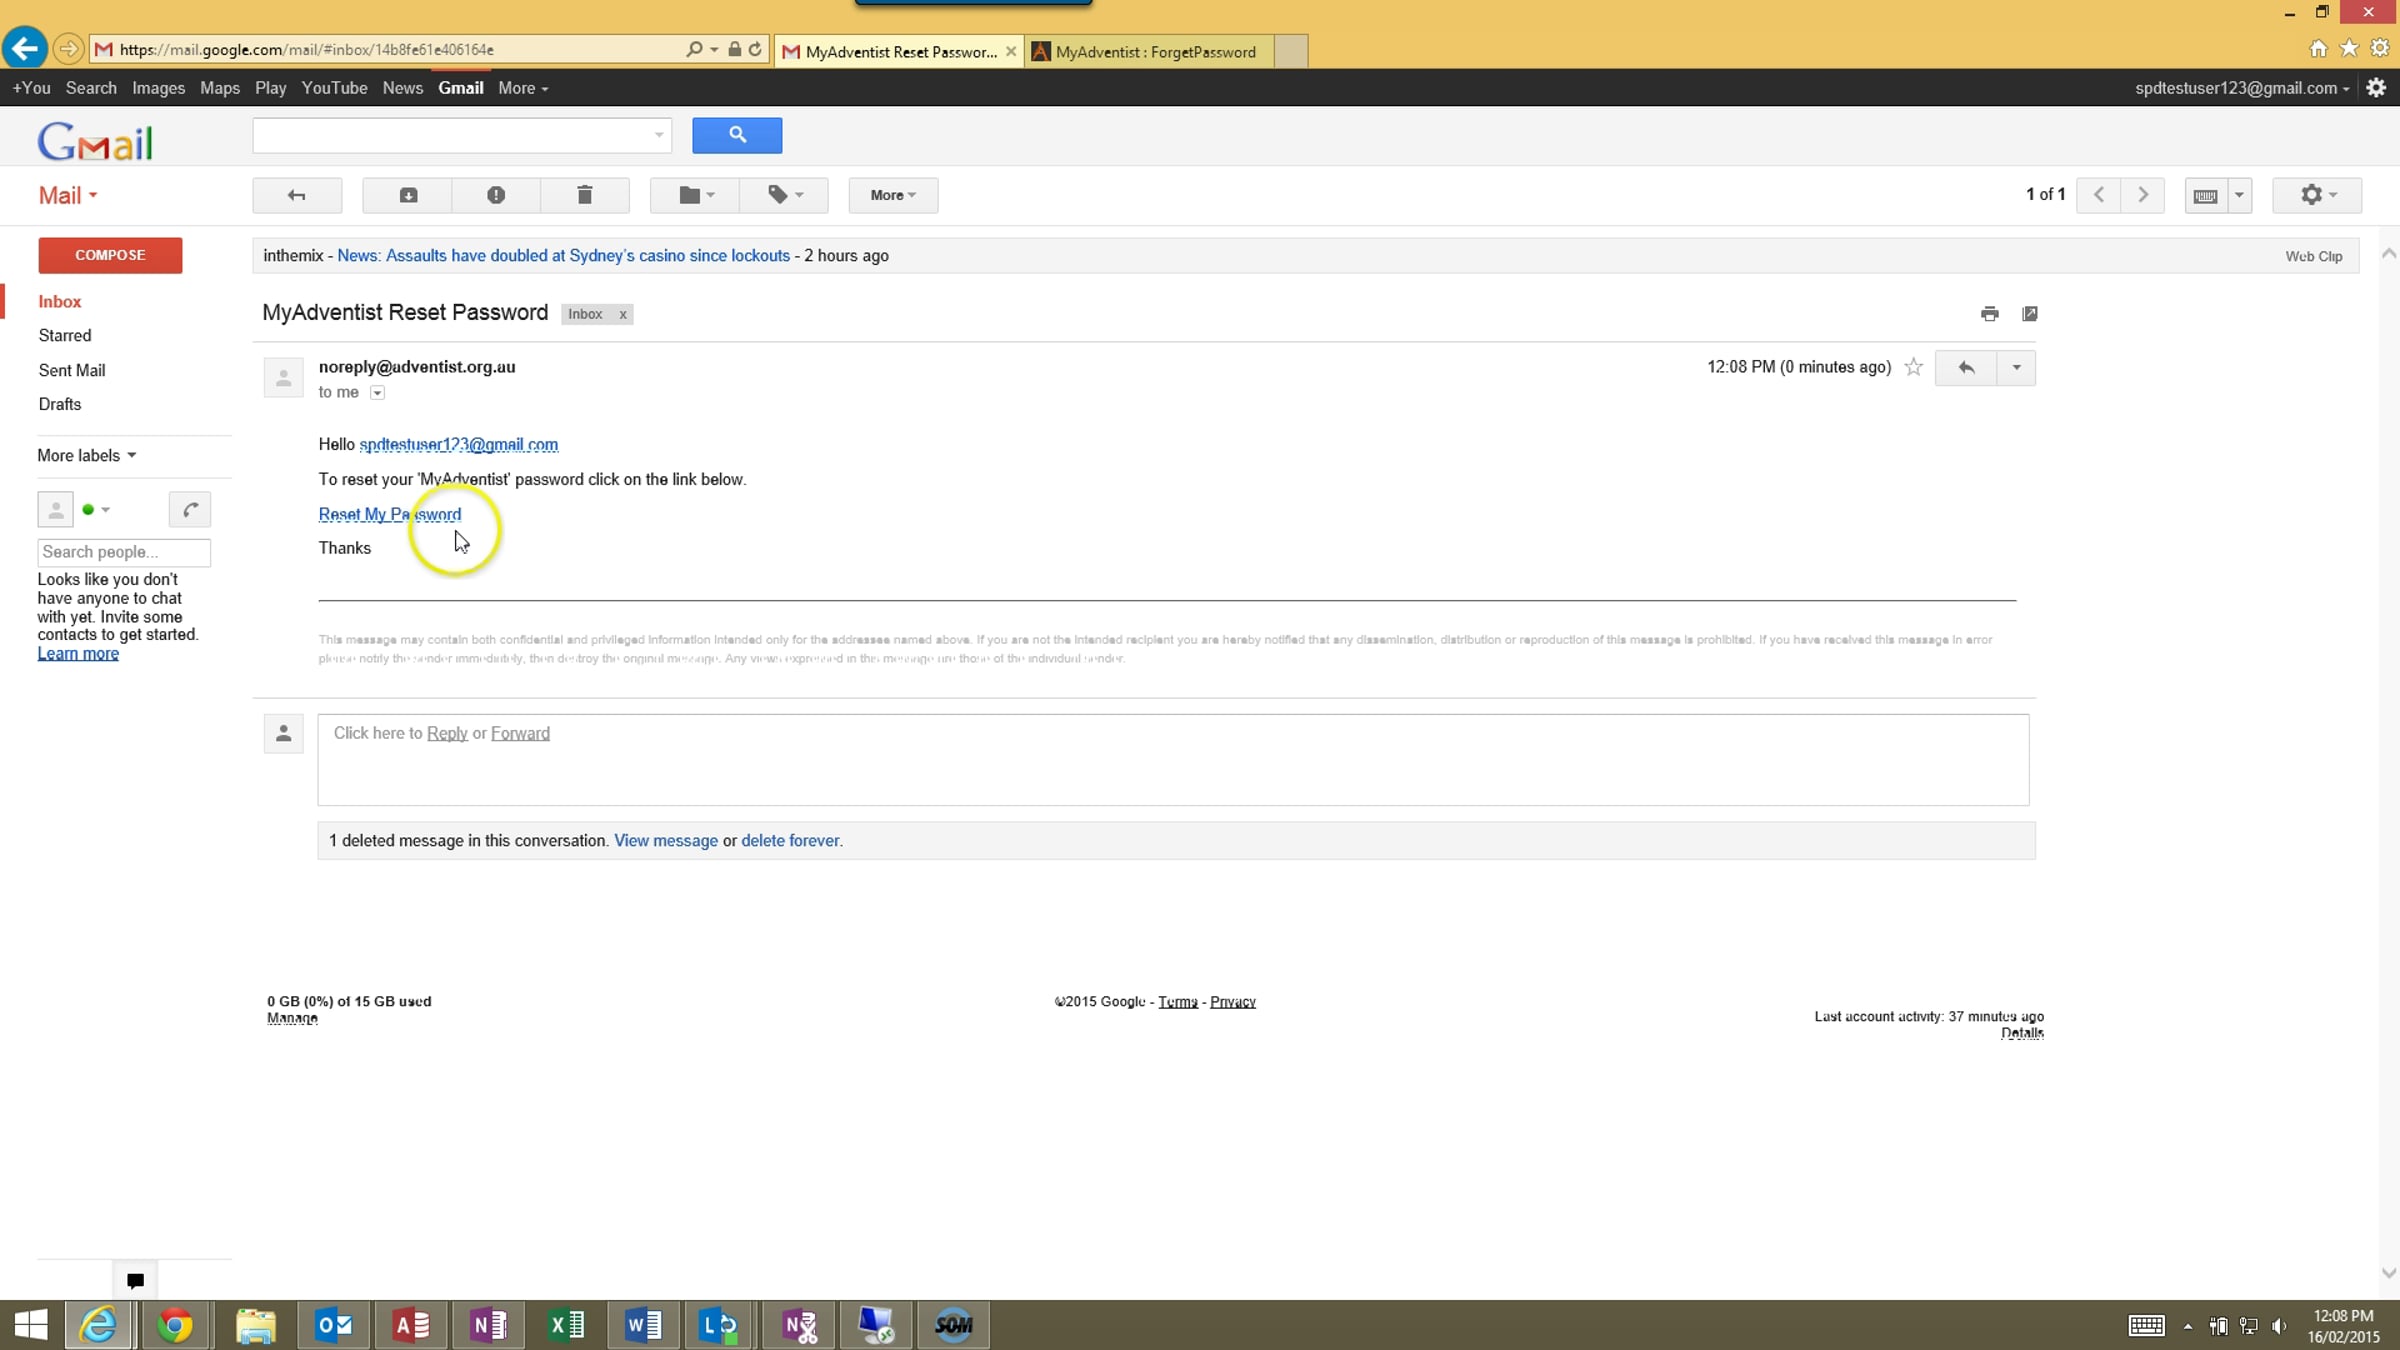The height and width of the screenshot is (1350, 2400).
Task: Delete conversation with trash icon
Action: tap(585, 195)
